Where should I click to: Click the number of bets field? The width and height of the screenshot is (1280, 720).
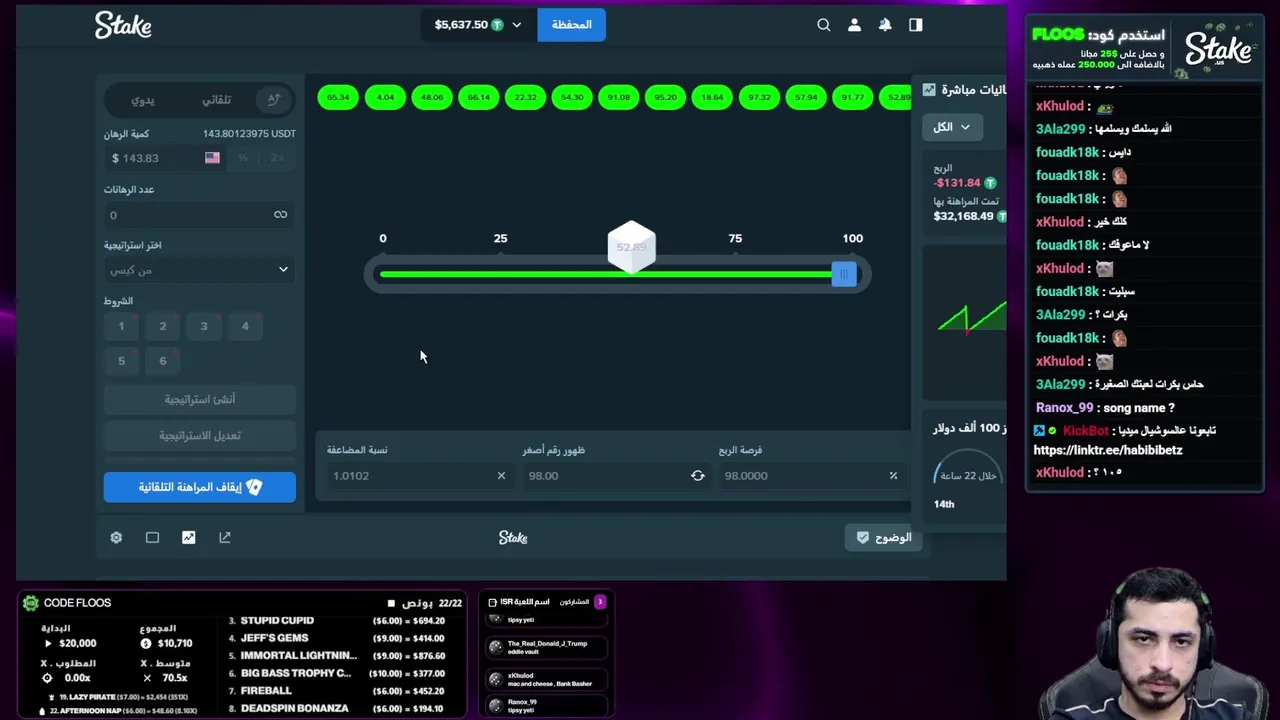(x=200, y=215)
